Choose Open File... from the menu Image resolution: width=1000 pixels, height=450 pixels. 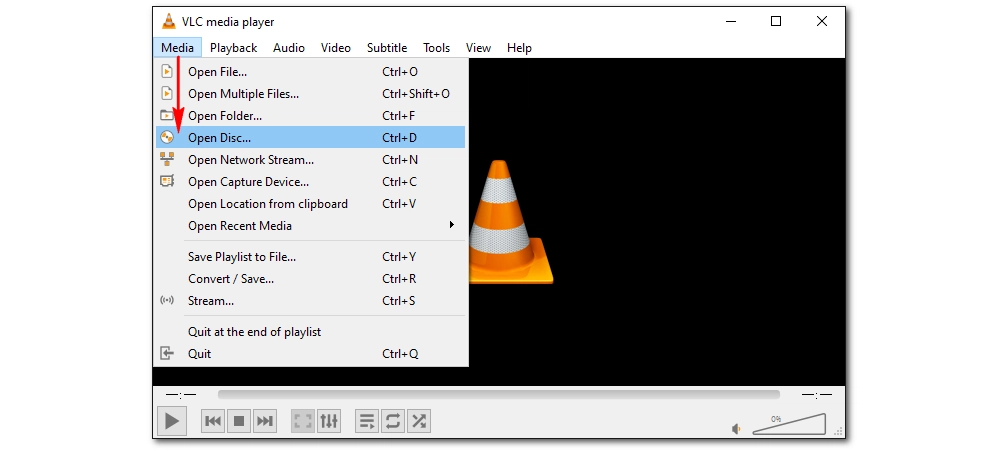(311, 72)
